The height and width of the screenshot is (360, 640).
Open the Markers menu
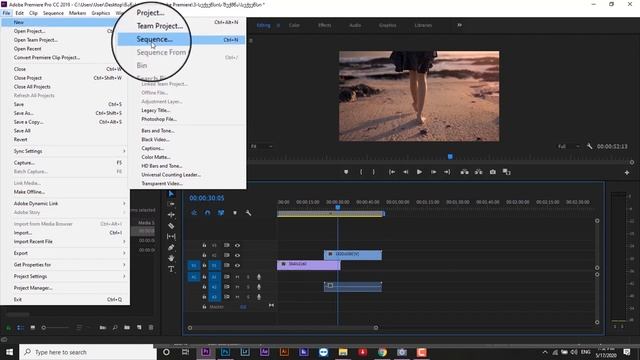[77, 13]
